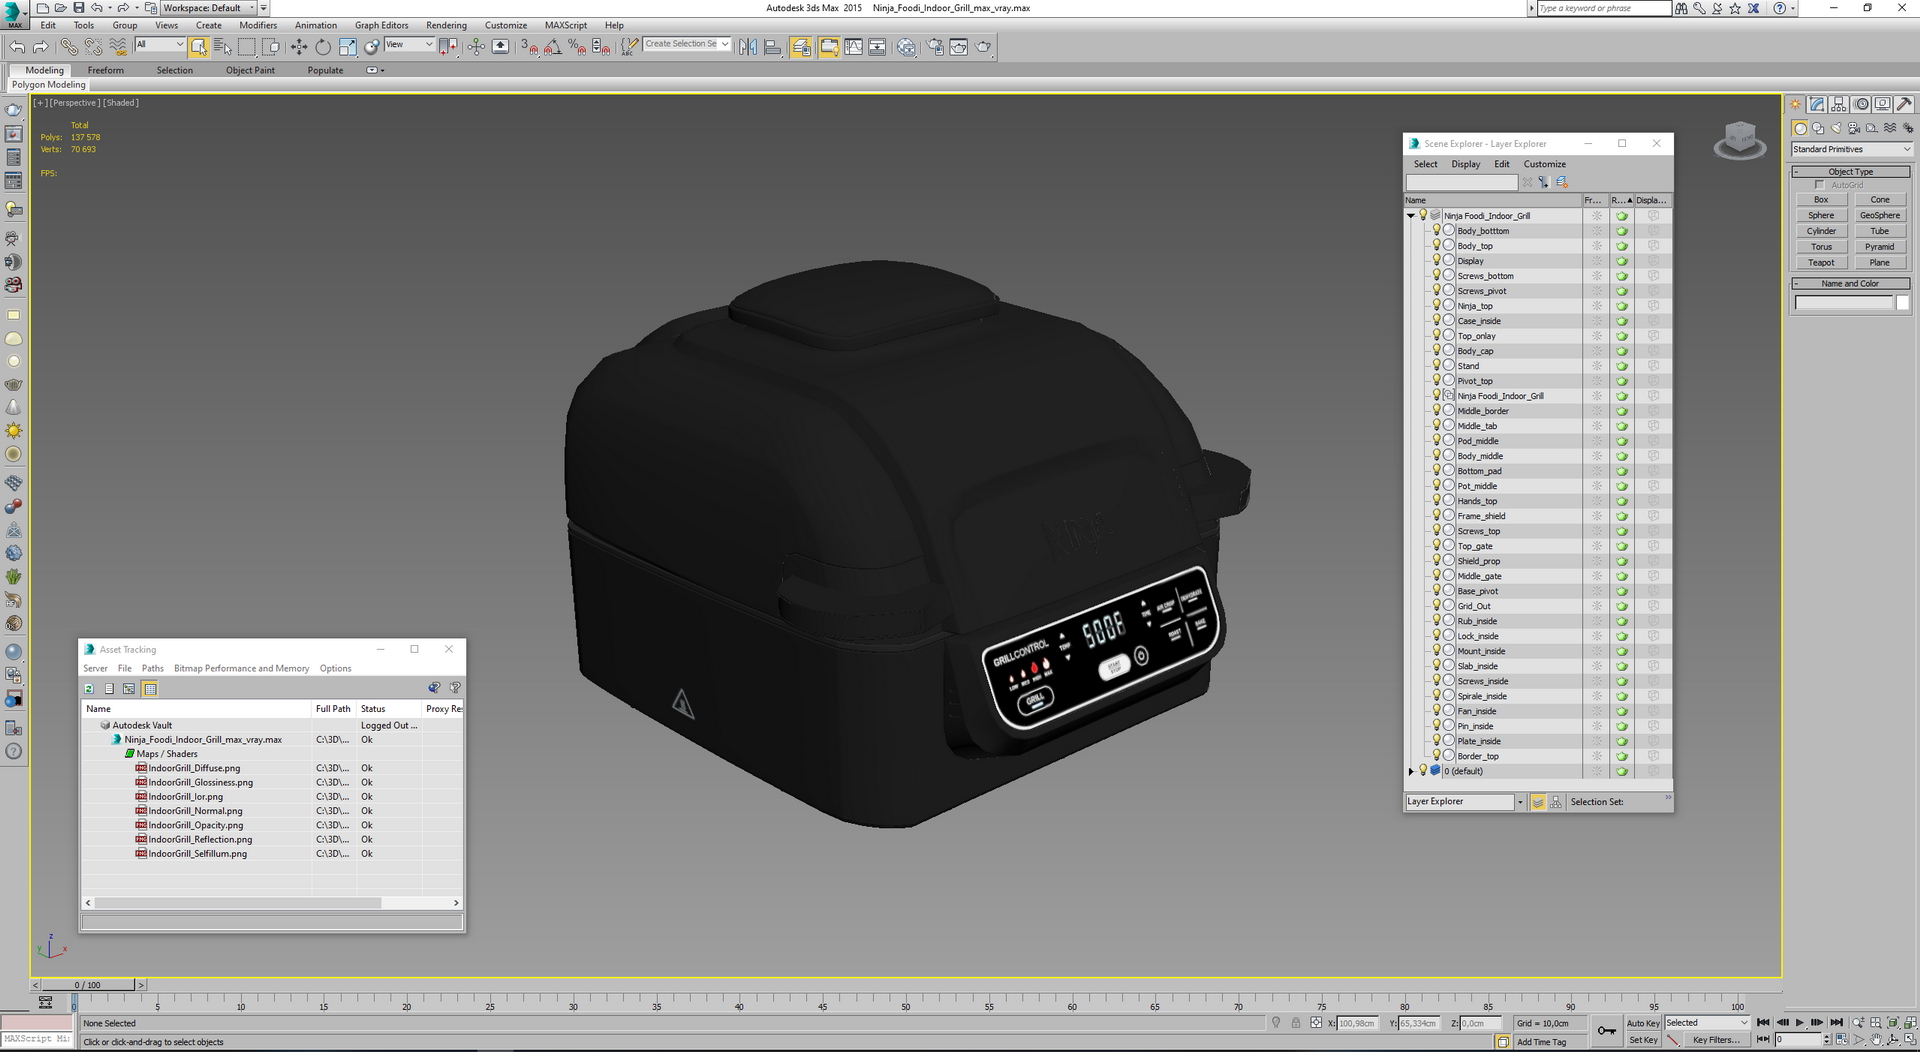Click Go to End playback button
The width and height of the screenshot is (1920, 1052).
click(x=1836, y=1023)
